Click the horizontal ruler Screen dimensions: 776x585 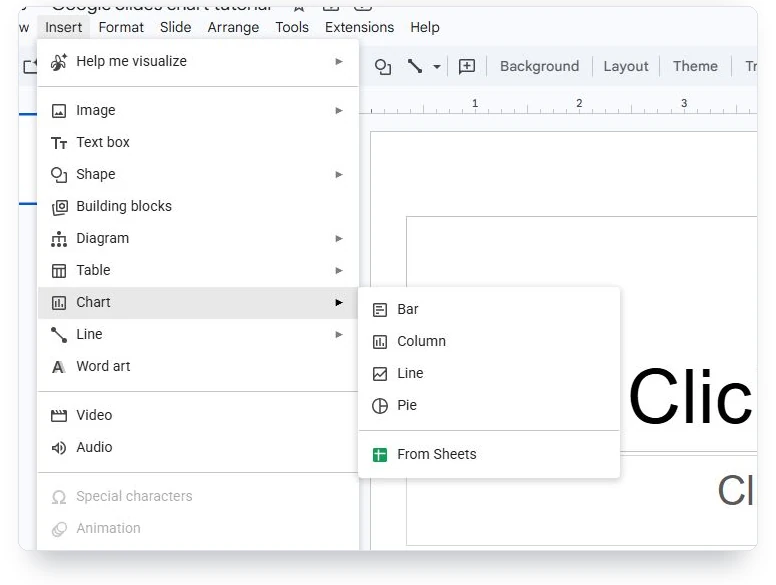(x=558, y=105)
